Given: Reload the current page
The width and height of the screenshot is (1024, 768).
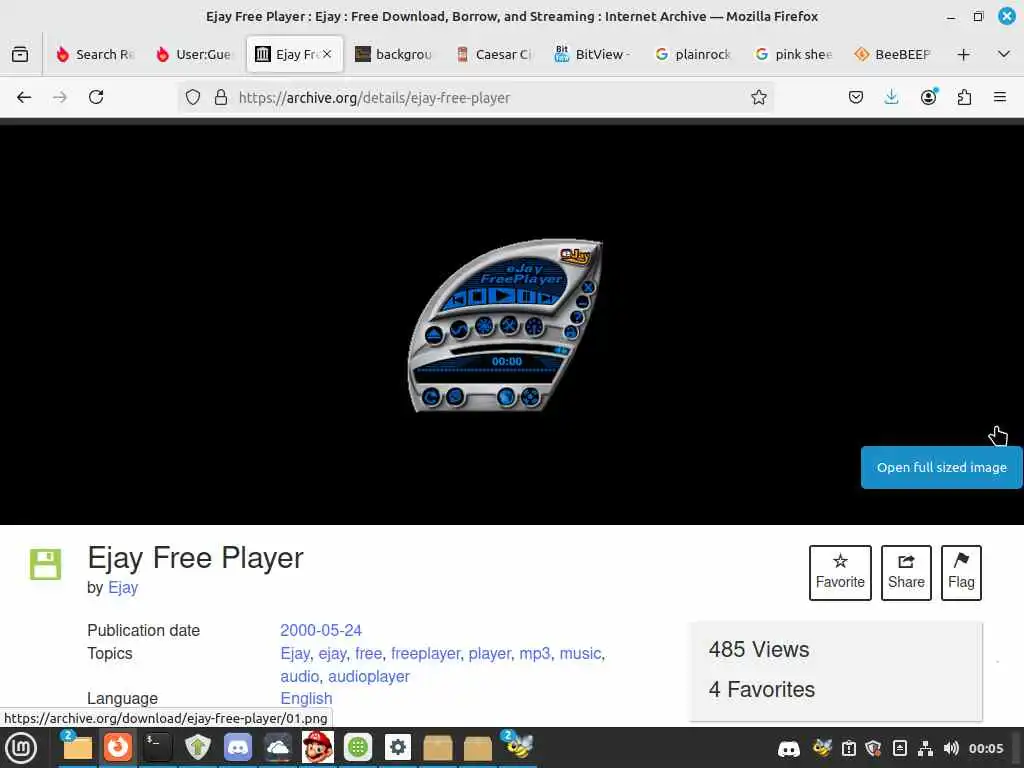Looking at the screenshot, I should point(96,97).
